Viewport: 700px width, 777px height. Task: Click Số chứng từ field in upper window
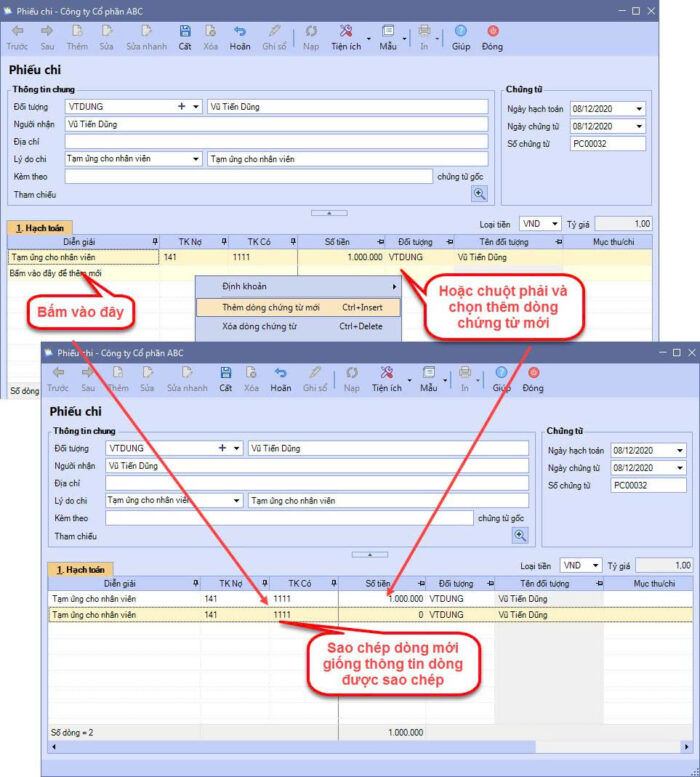coord(608,144)
